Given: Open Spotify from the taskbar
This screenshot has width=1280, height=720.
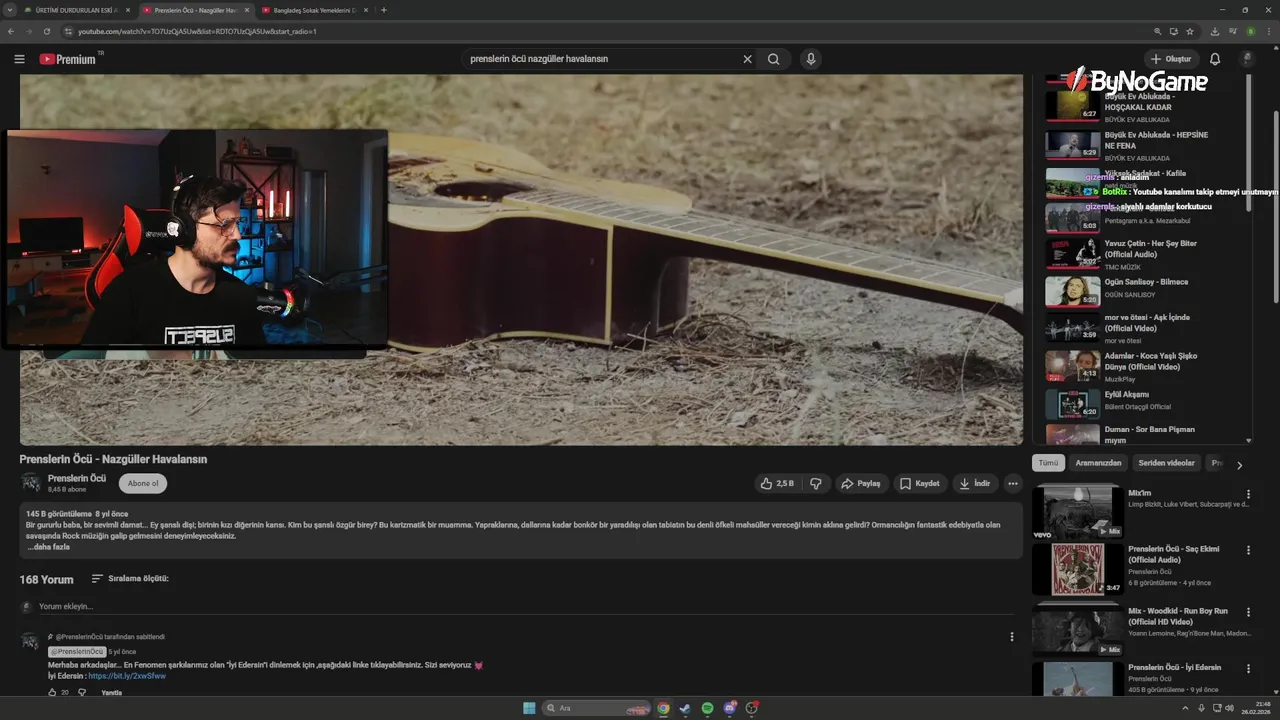Looking at the screenshot, I should tap(707, 708).
